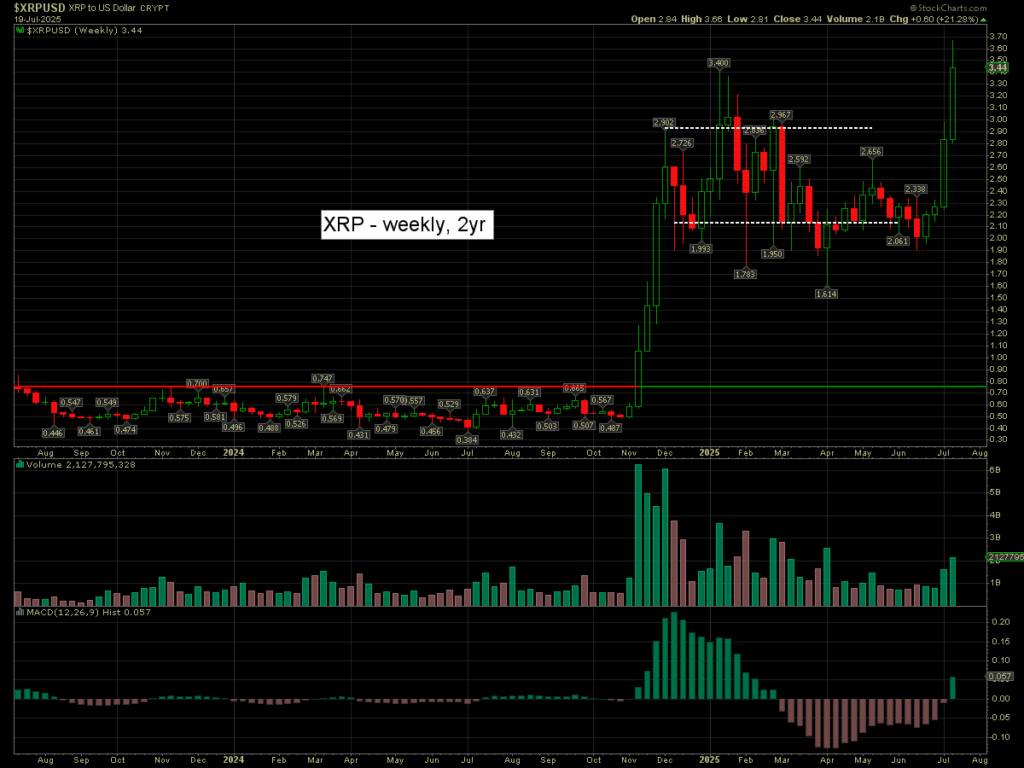
Task: Click the 0.700 high price label
Action: [197, 383]
